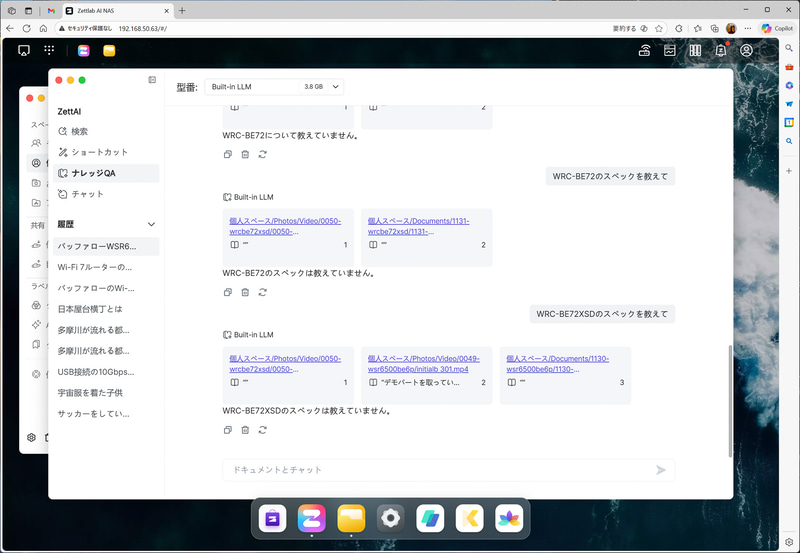Copy the WRC-BE72のスペック reply
This screenshot has width=800, height=553.
click(x=228, y=292)
